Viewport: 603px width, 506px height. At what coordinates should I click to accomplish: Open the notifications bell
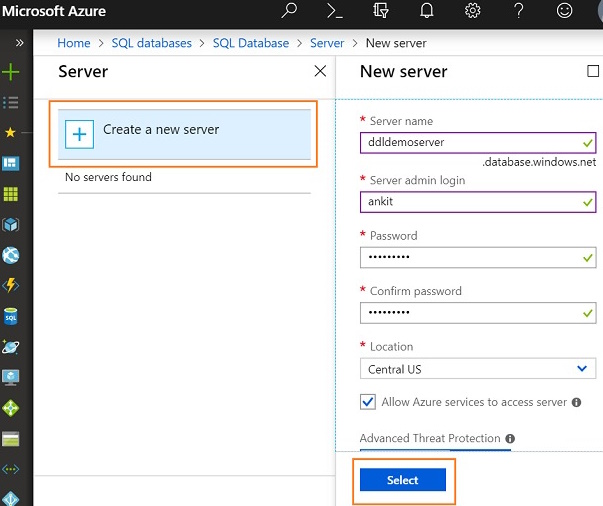point(426,10)
